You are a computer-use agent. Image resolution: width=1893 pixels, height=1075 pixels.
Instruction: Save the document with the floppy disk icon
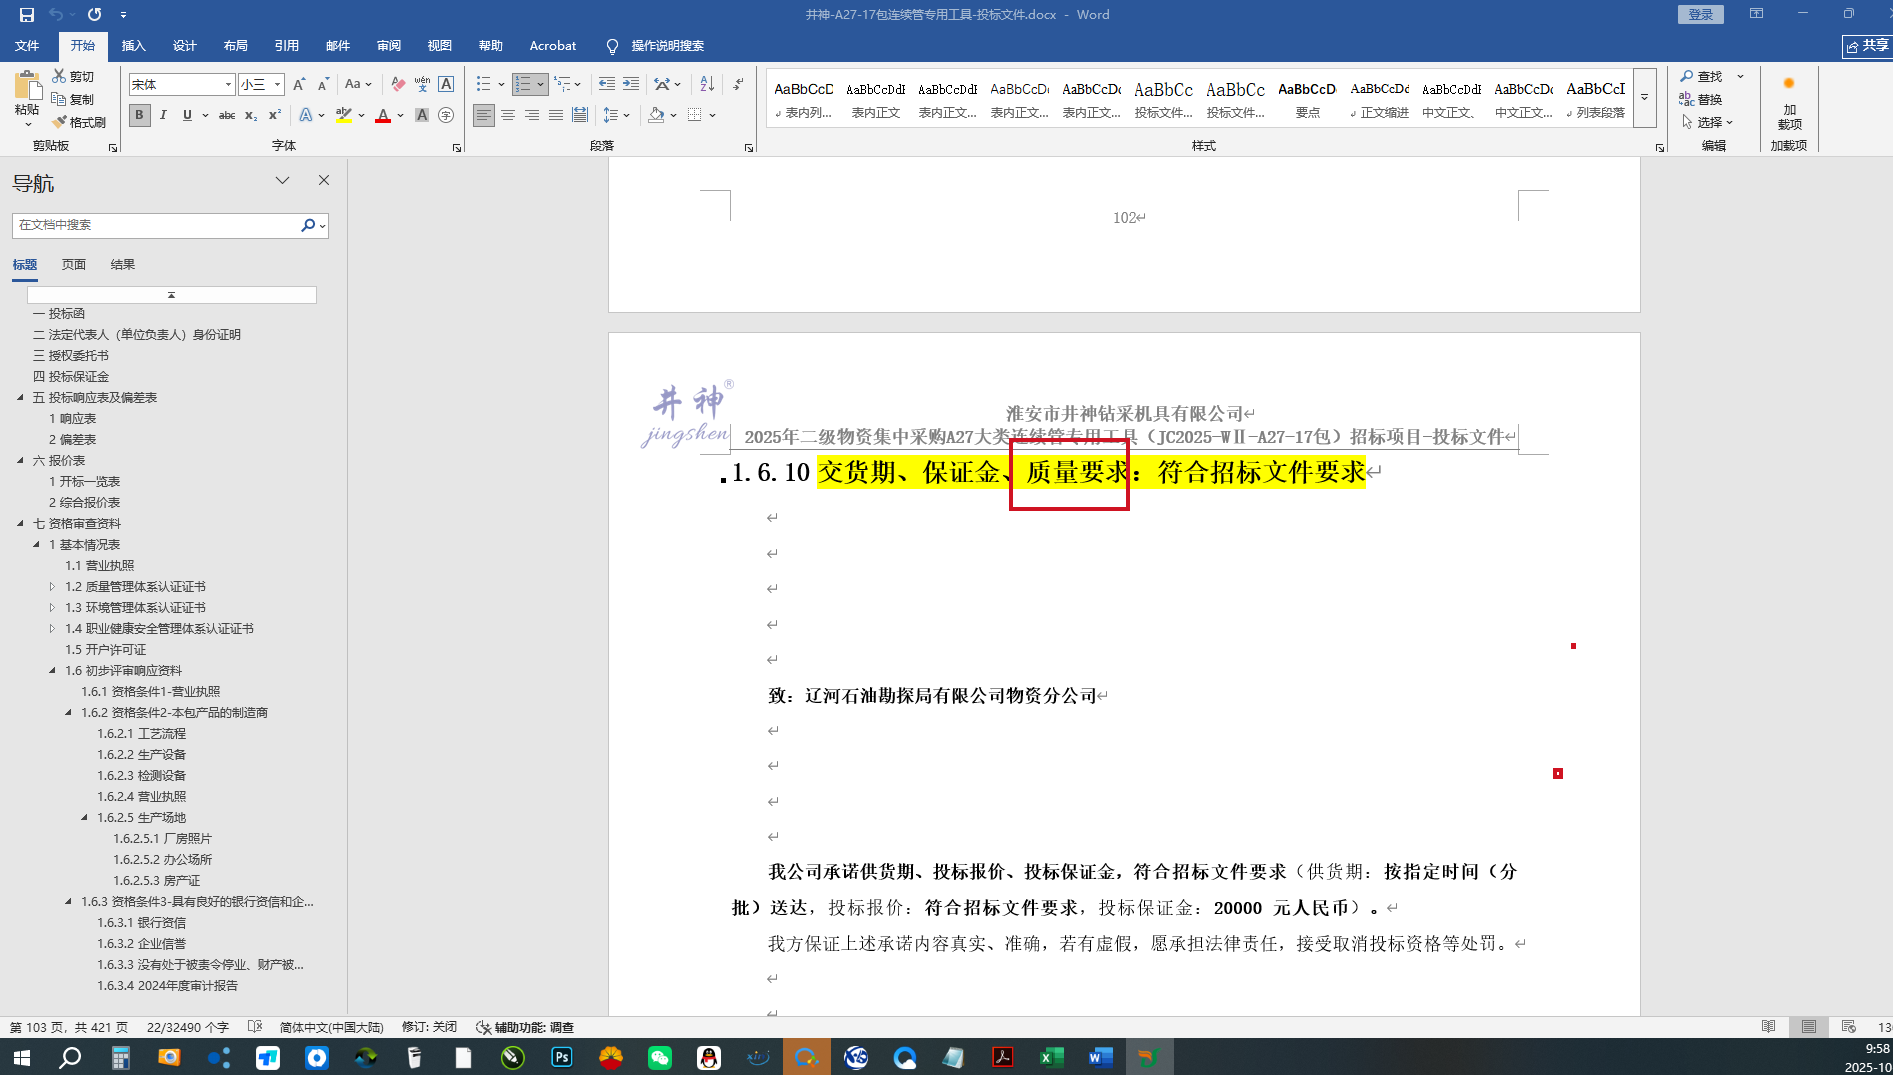point(27,14)
